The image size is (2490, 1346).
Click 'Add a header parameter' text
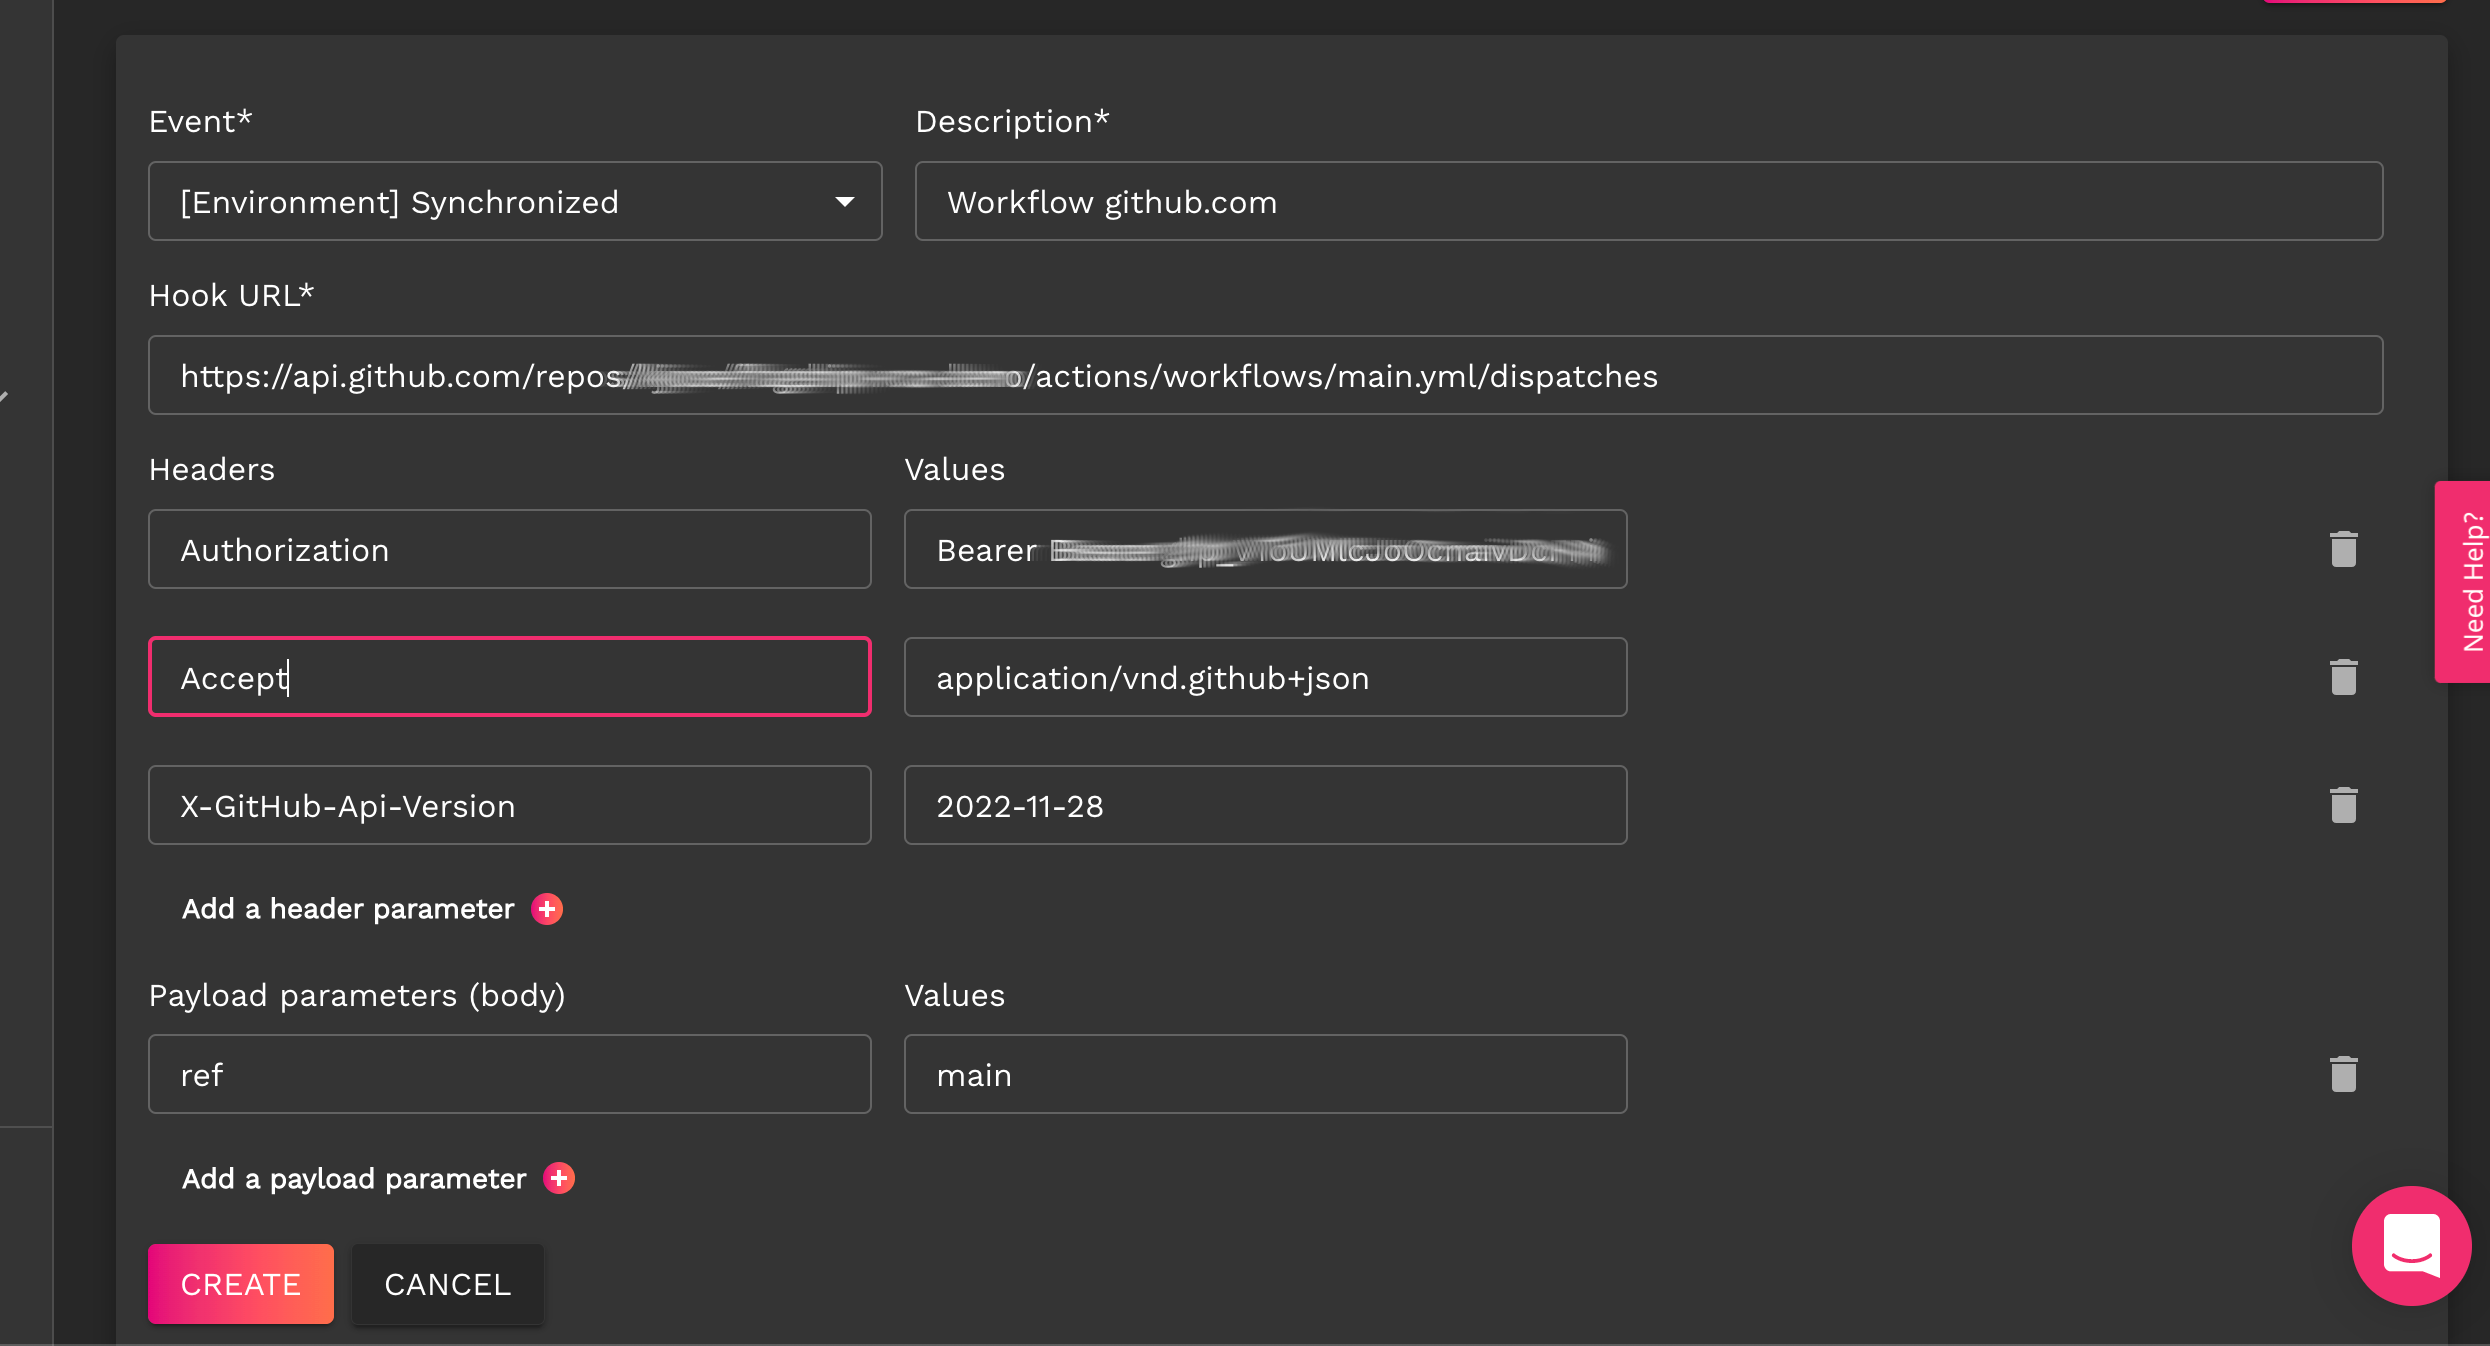click(348, 909)
